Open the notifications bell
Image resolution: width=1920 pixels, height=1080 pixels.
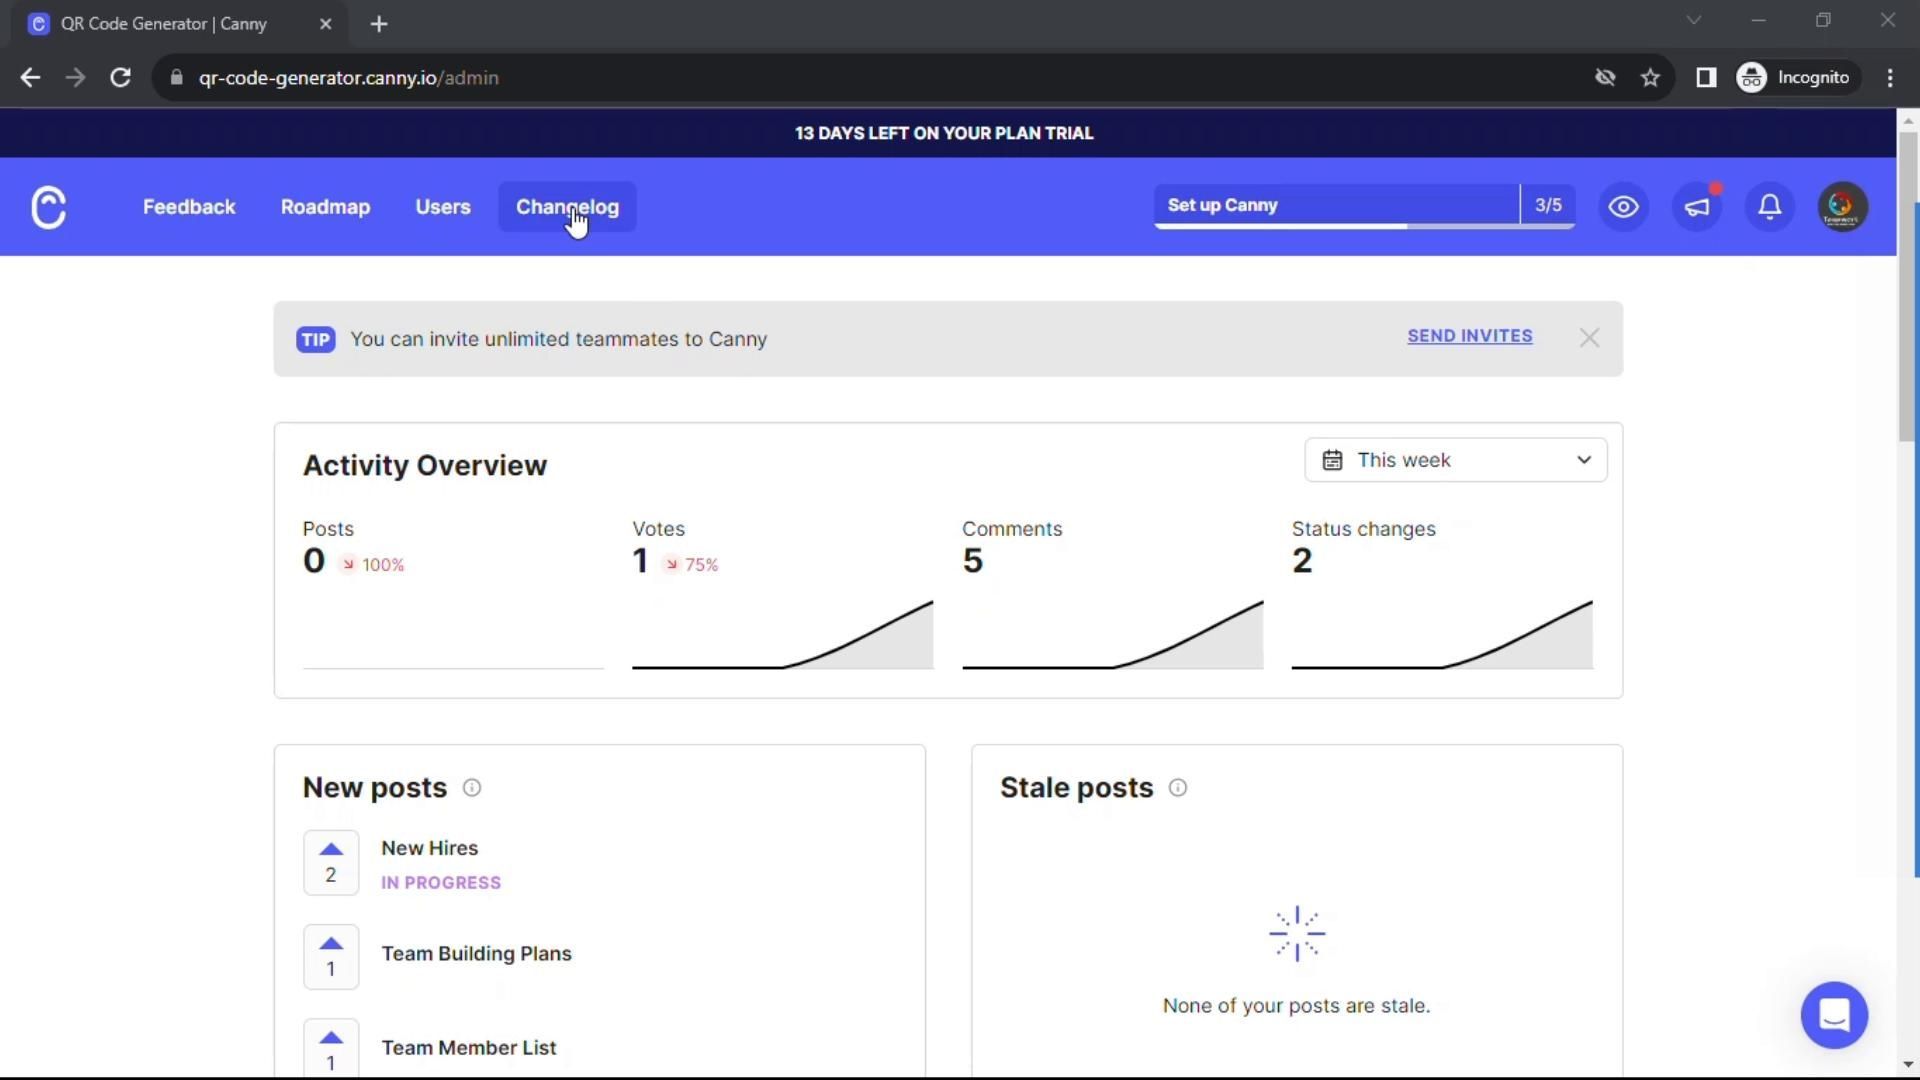pos(1770,207)
